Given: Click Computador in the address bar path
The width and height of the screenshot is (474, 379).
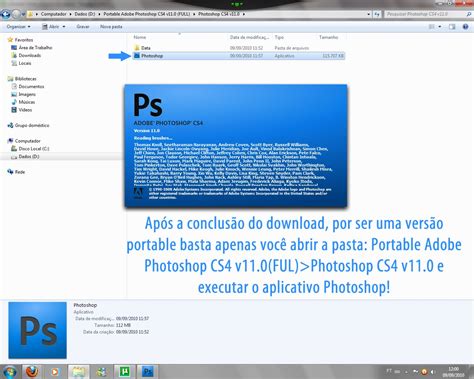Looking at the screenshot, I should pyautogui.click(x=54, y=14).
